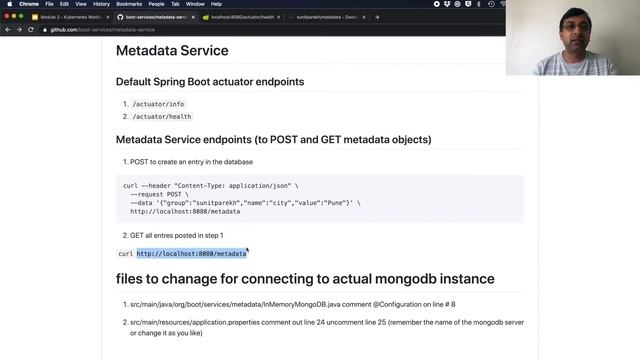Click 'GET all entres posted' text
Screen dimensions: 640x360
177,236
